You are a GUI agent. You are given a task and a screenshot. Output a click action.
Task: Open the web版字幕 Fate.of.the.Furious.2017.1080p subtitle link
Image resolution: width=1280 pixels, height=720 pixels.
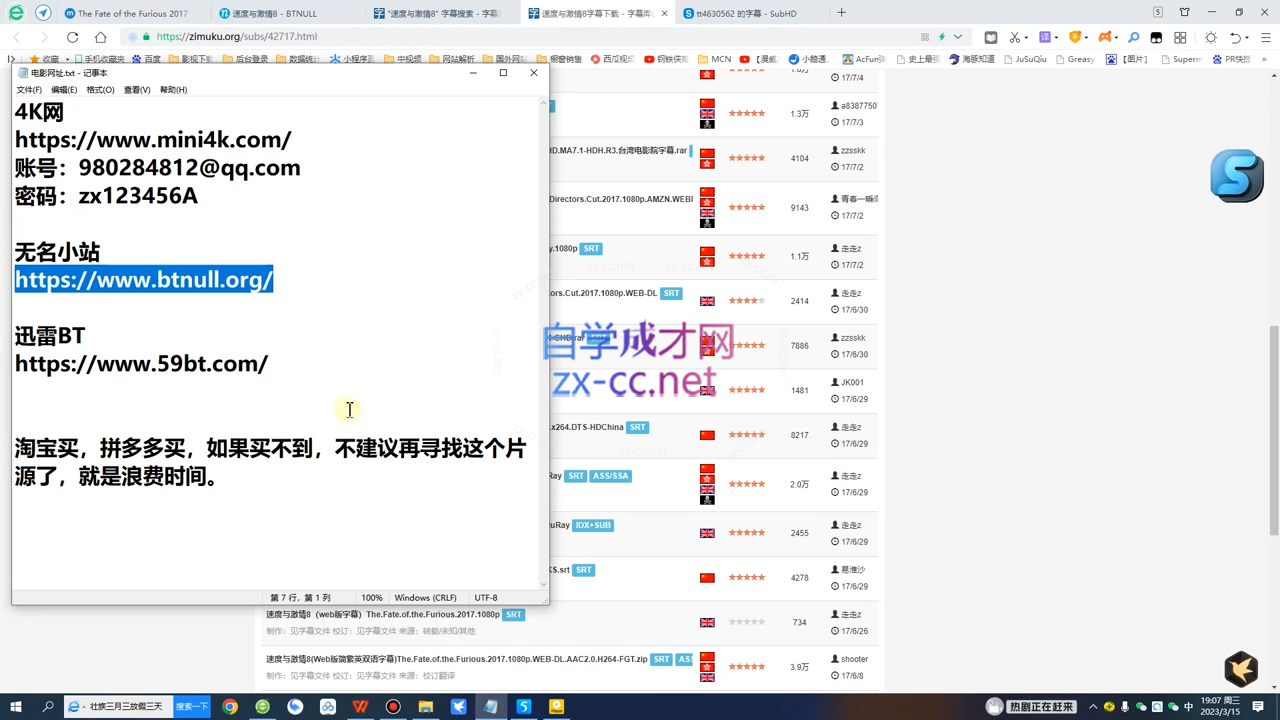tap(383, 615)
